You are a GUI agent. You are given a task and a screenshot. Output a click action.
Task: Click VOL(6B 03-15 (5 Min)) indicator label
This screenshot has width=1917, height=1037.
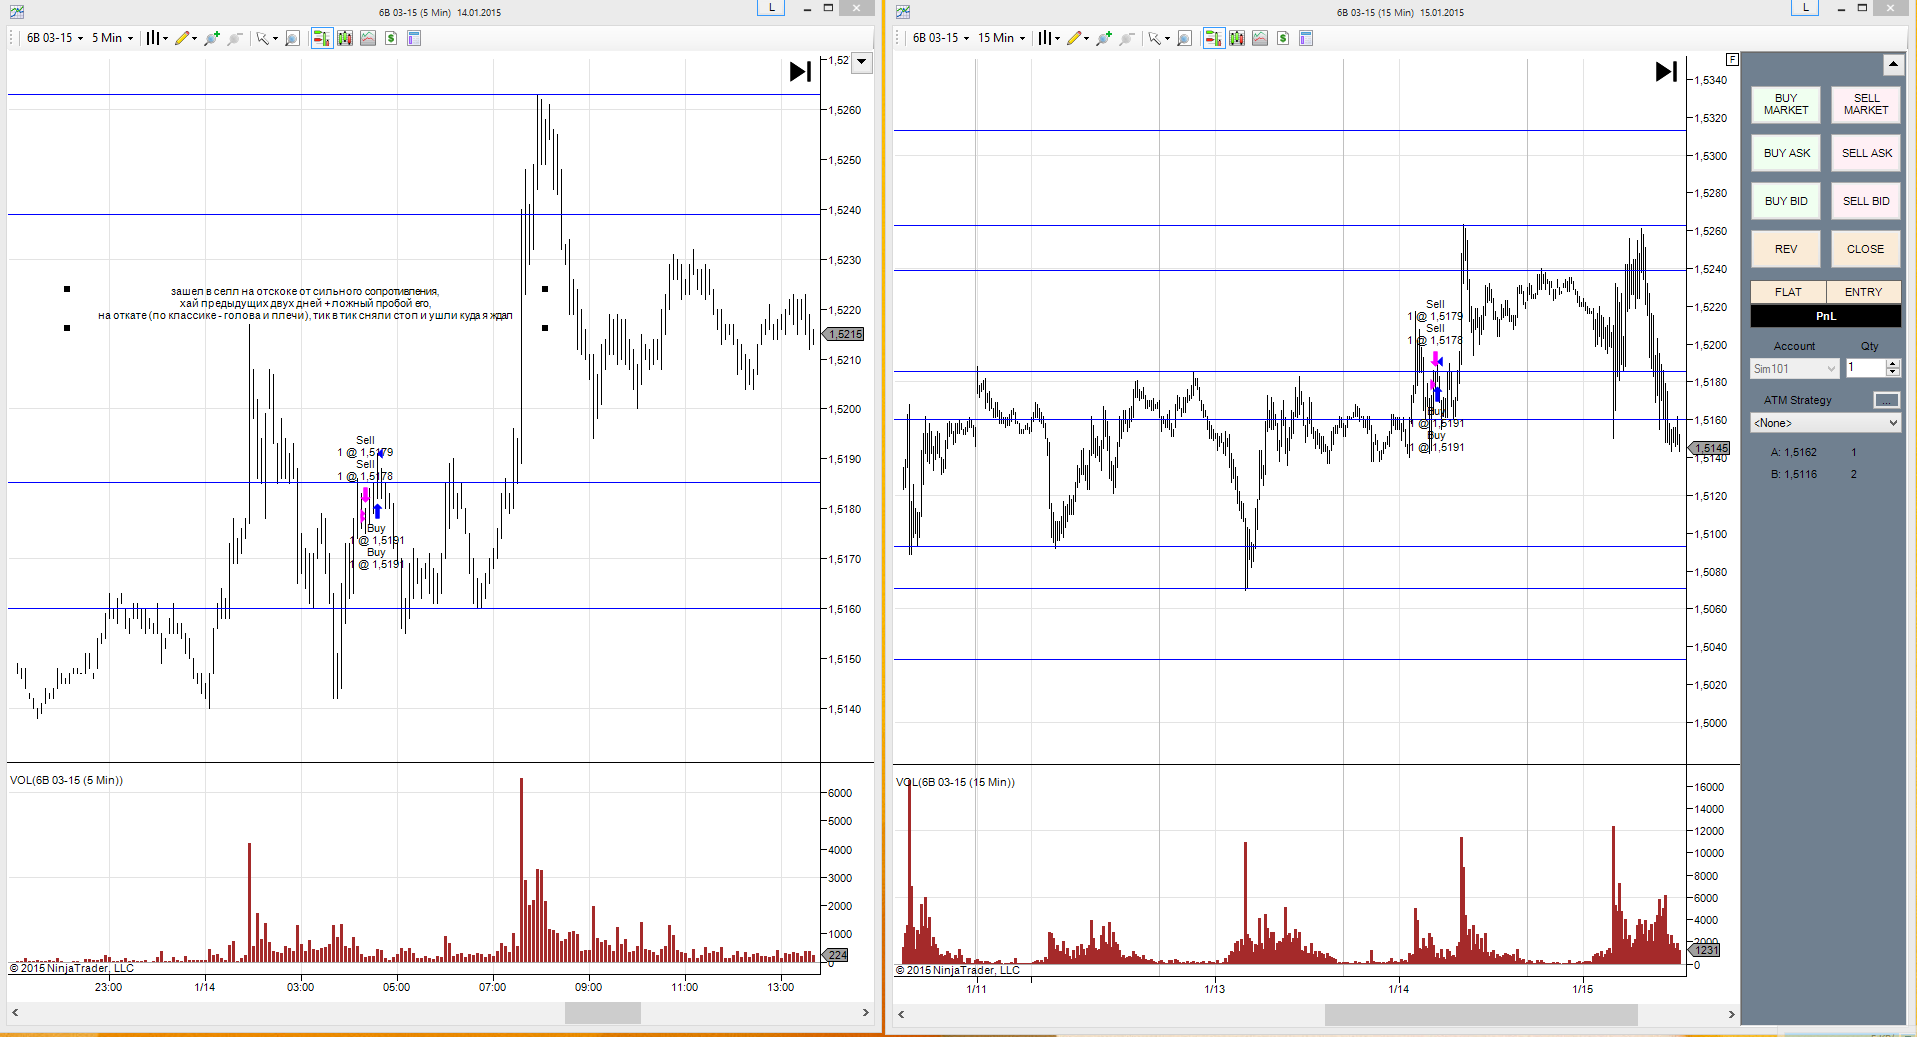66,780
